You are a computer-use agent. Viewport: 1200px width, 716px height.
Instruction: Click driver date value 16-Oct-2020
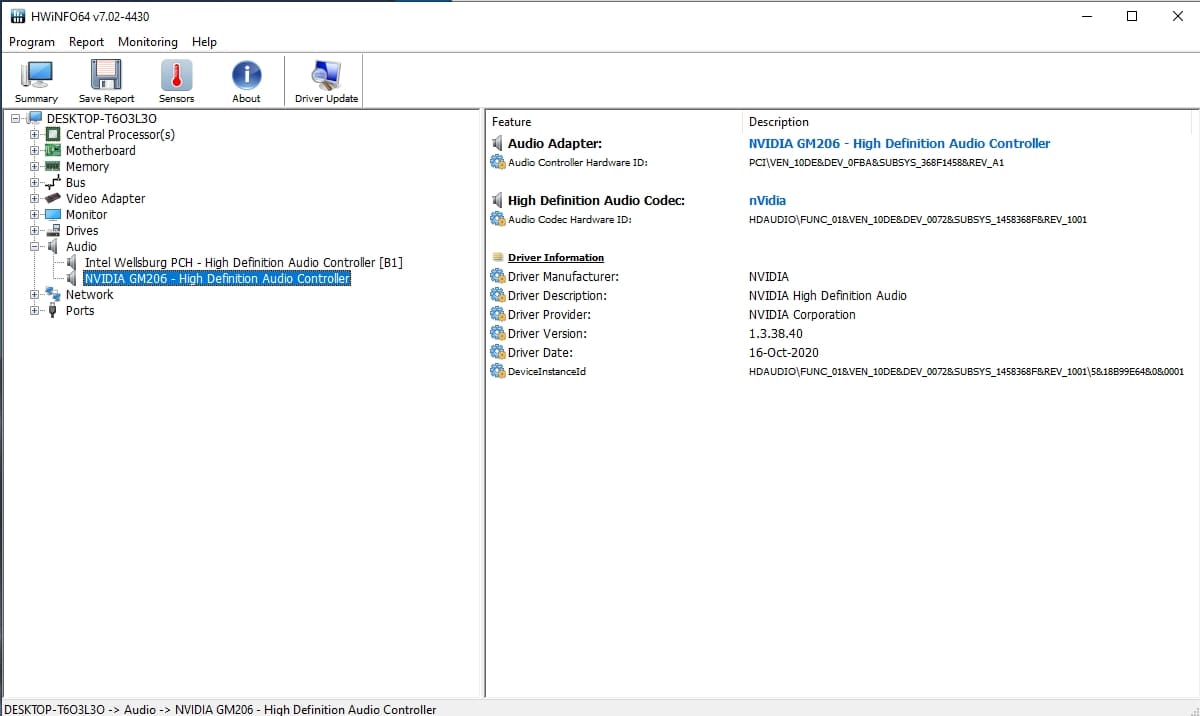coord(782,352)
